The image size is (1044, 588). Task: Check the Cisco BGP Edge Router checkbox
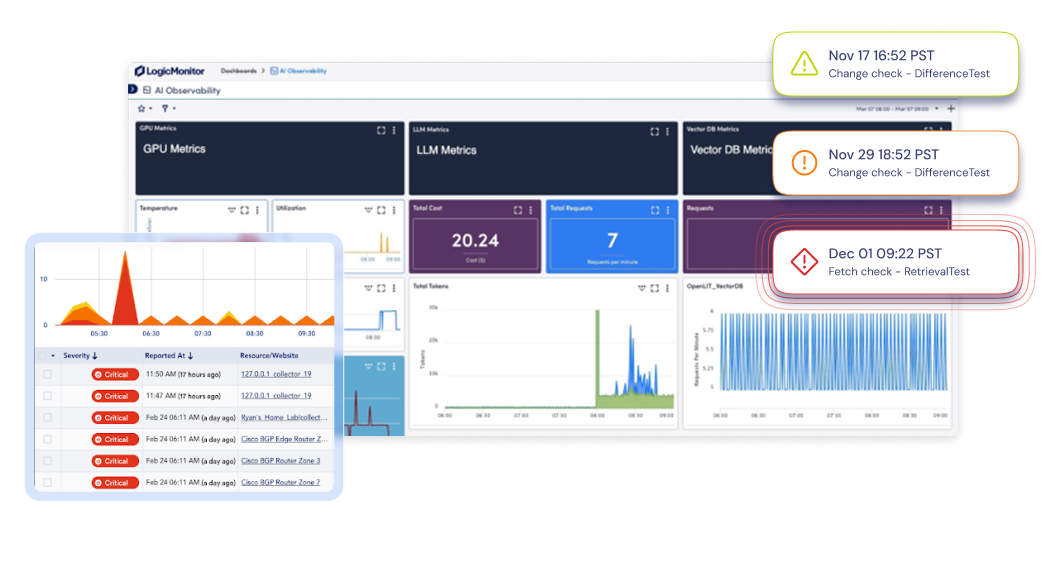[47, 439]
